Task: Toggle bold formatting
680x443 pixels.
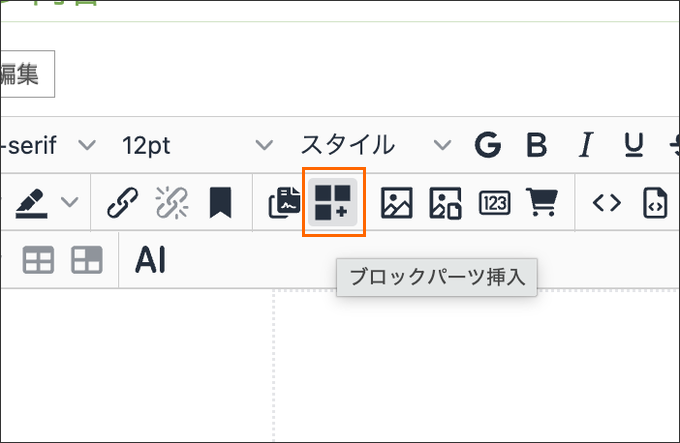Action: pos(537,145)
